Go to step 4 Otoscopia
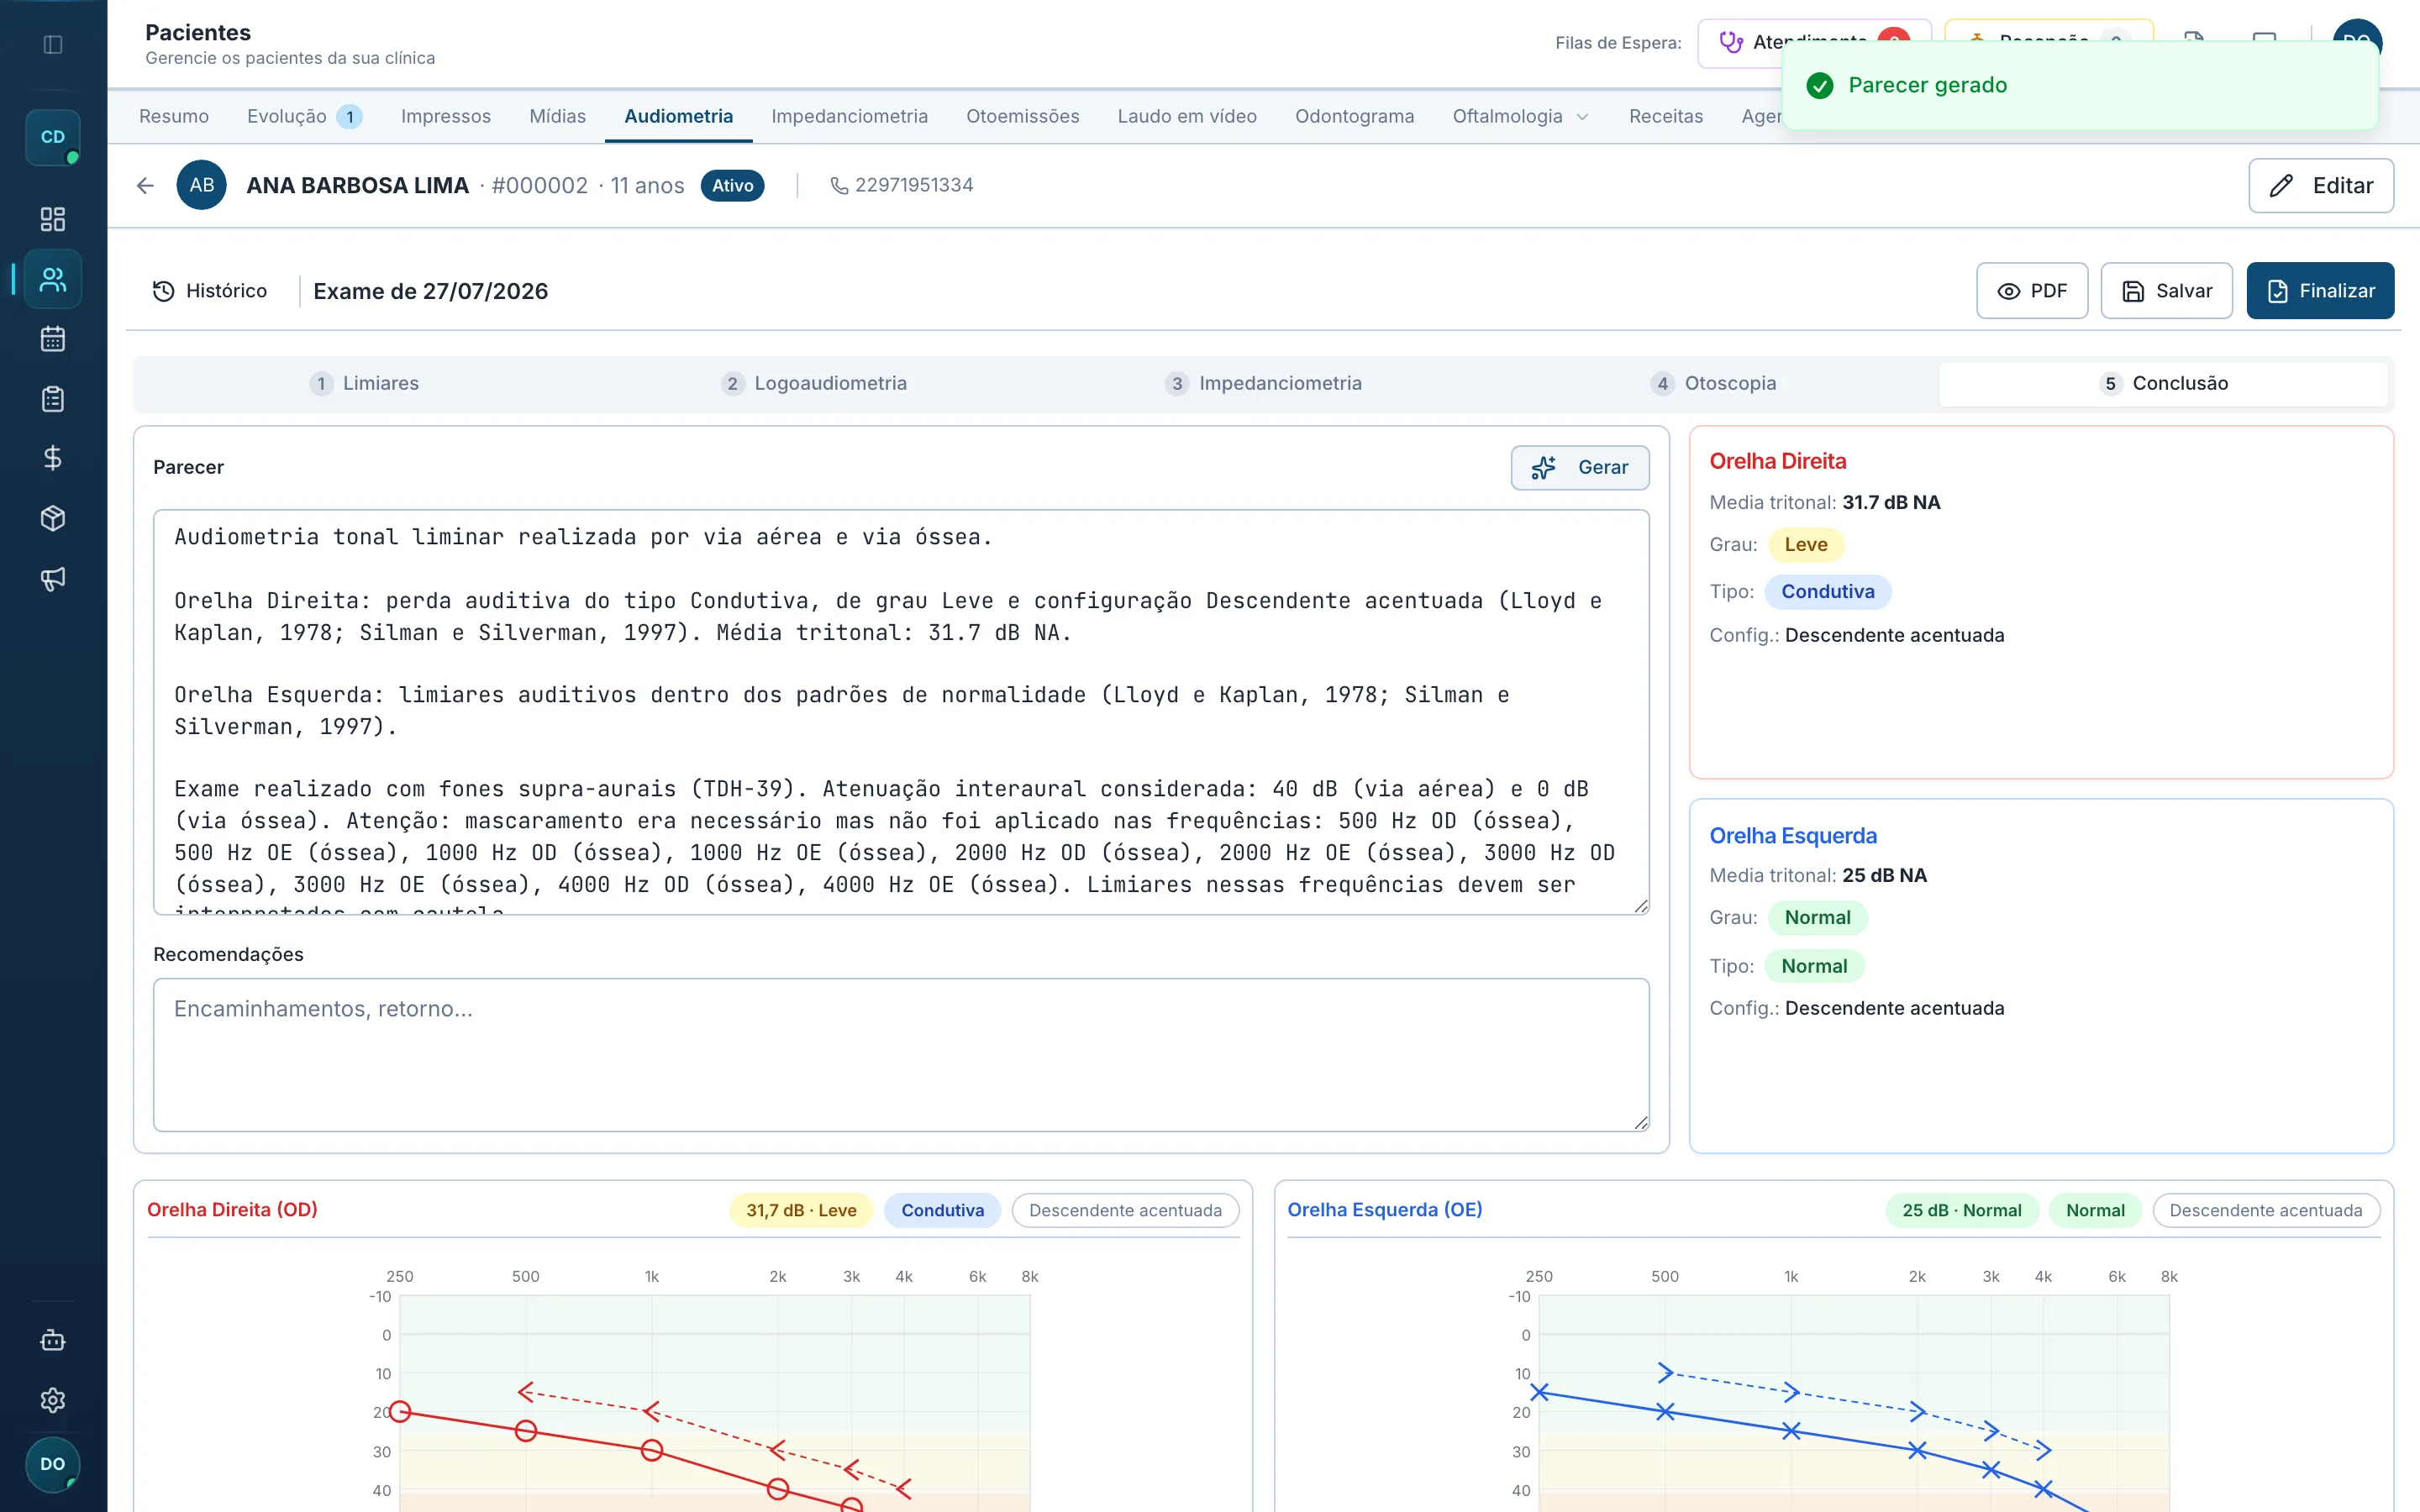 pos(1713,383)
